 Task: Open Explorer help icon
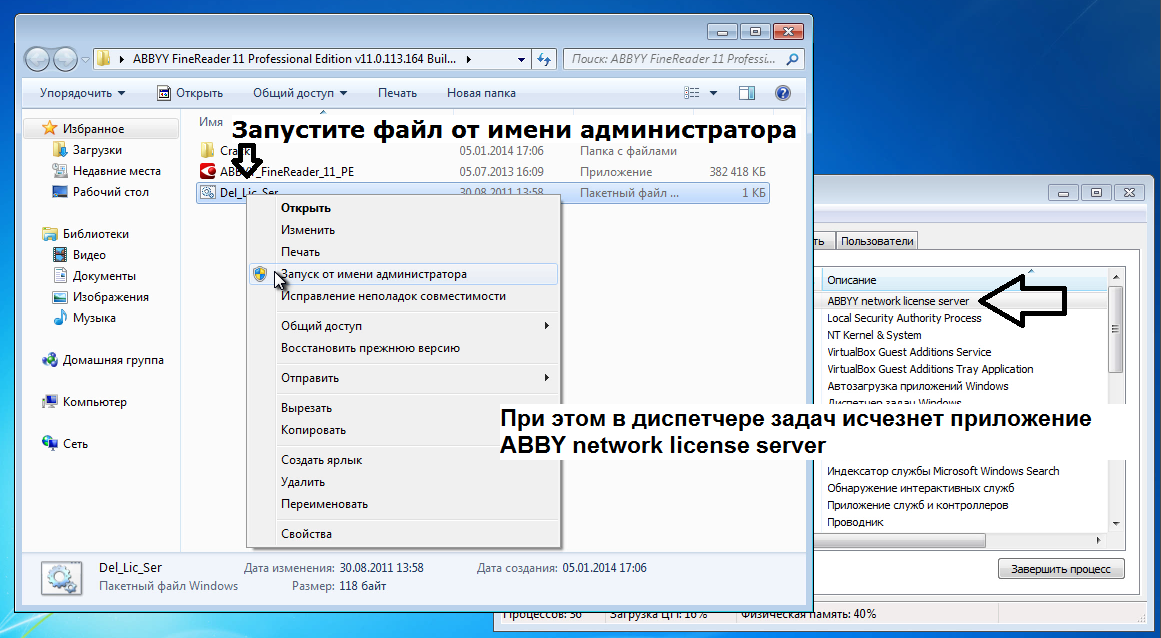tap(783, 93)
